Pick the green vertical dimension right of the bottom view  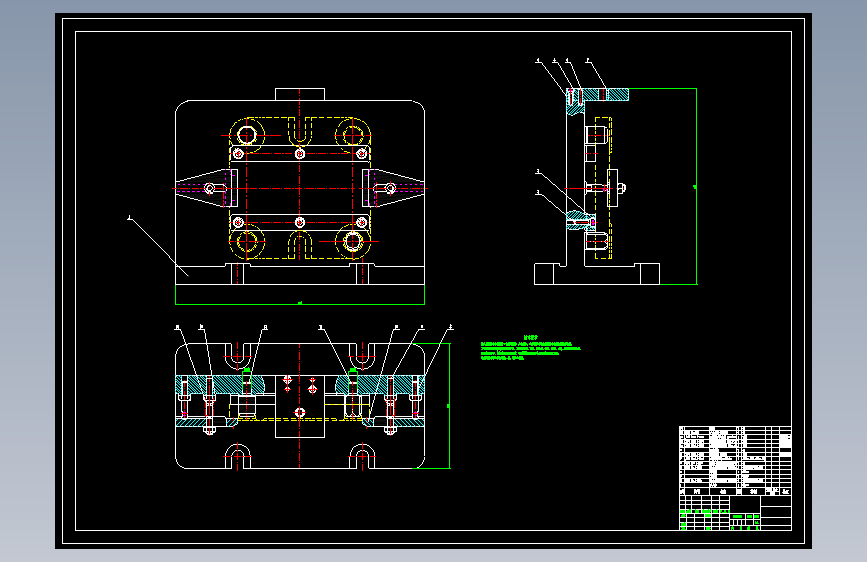pos(448,406)
